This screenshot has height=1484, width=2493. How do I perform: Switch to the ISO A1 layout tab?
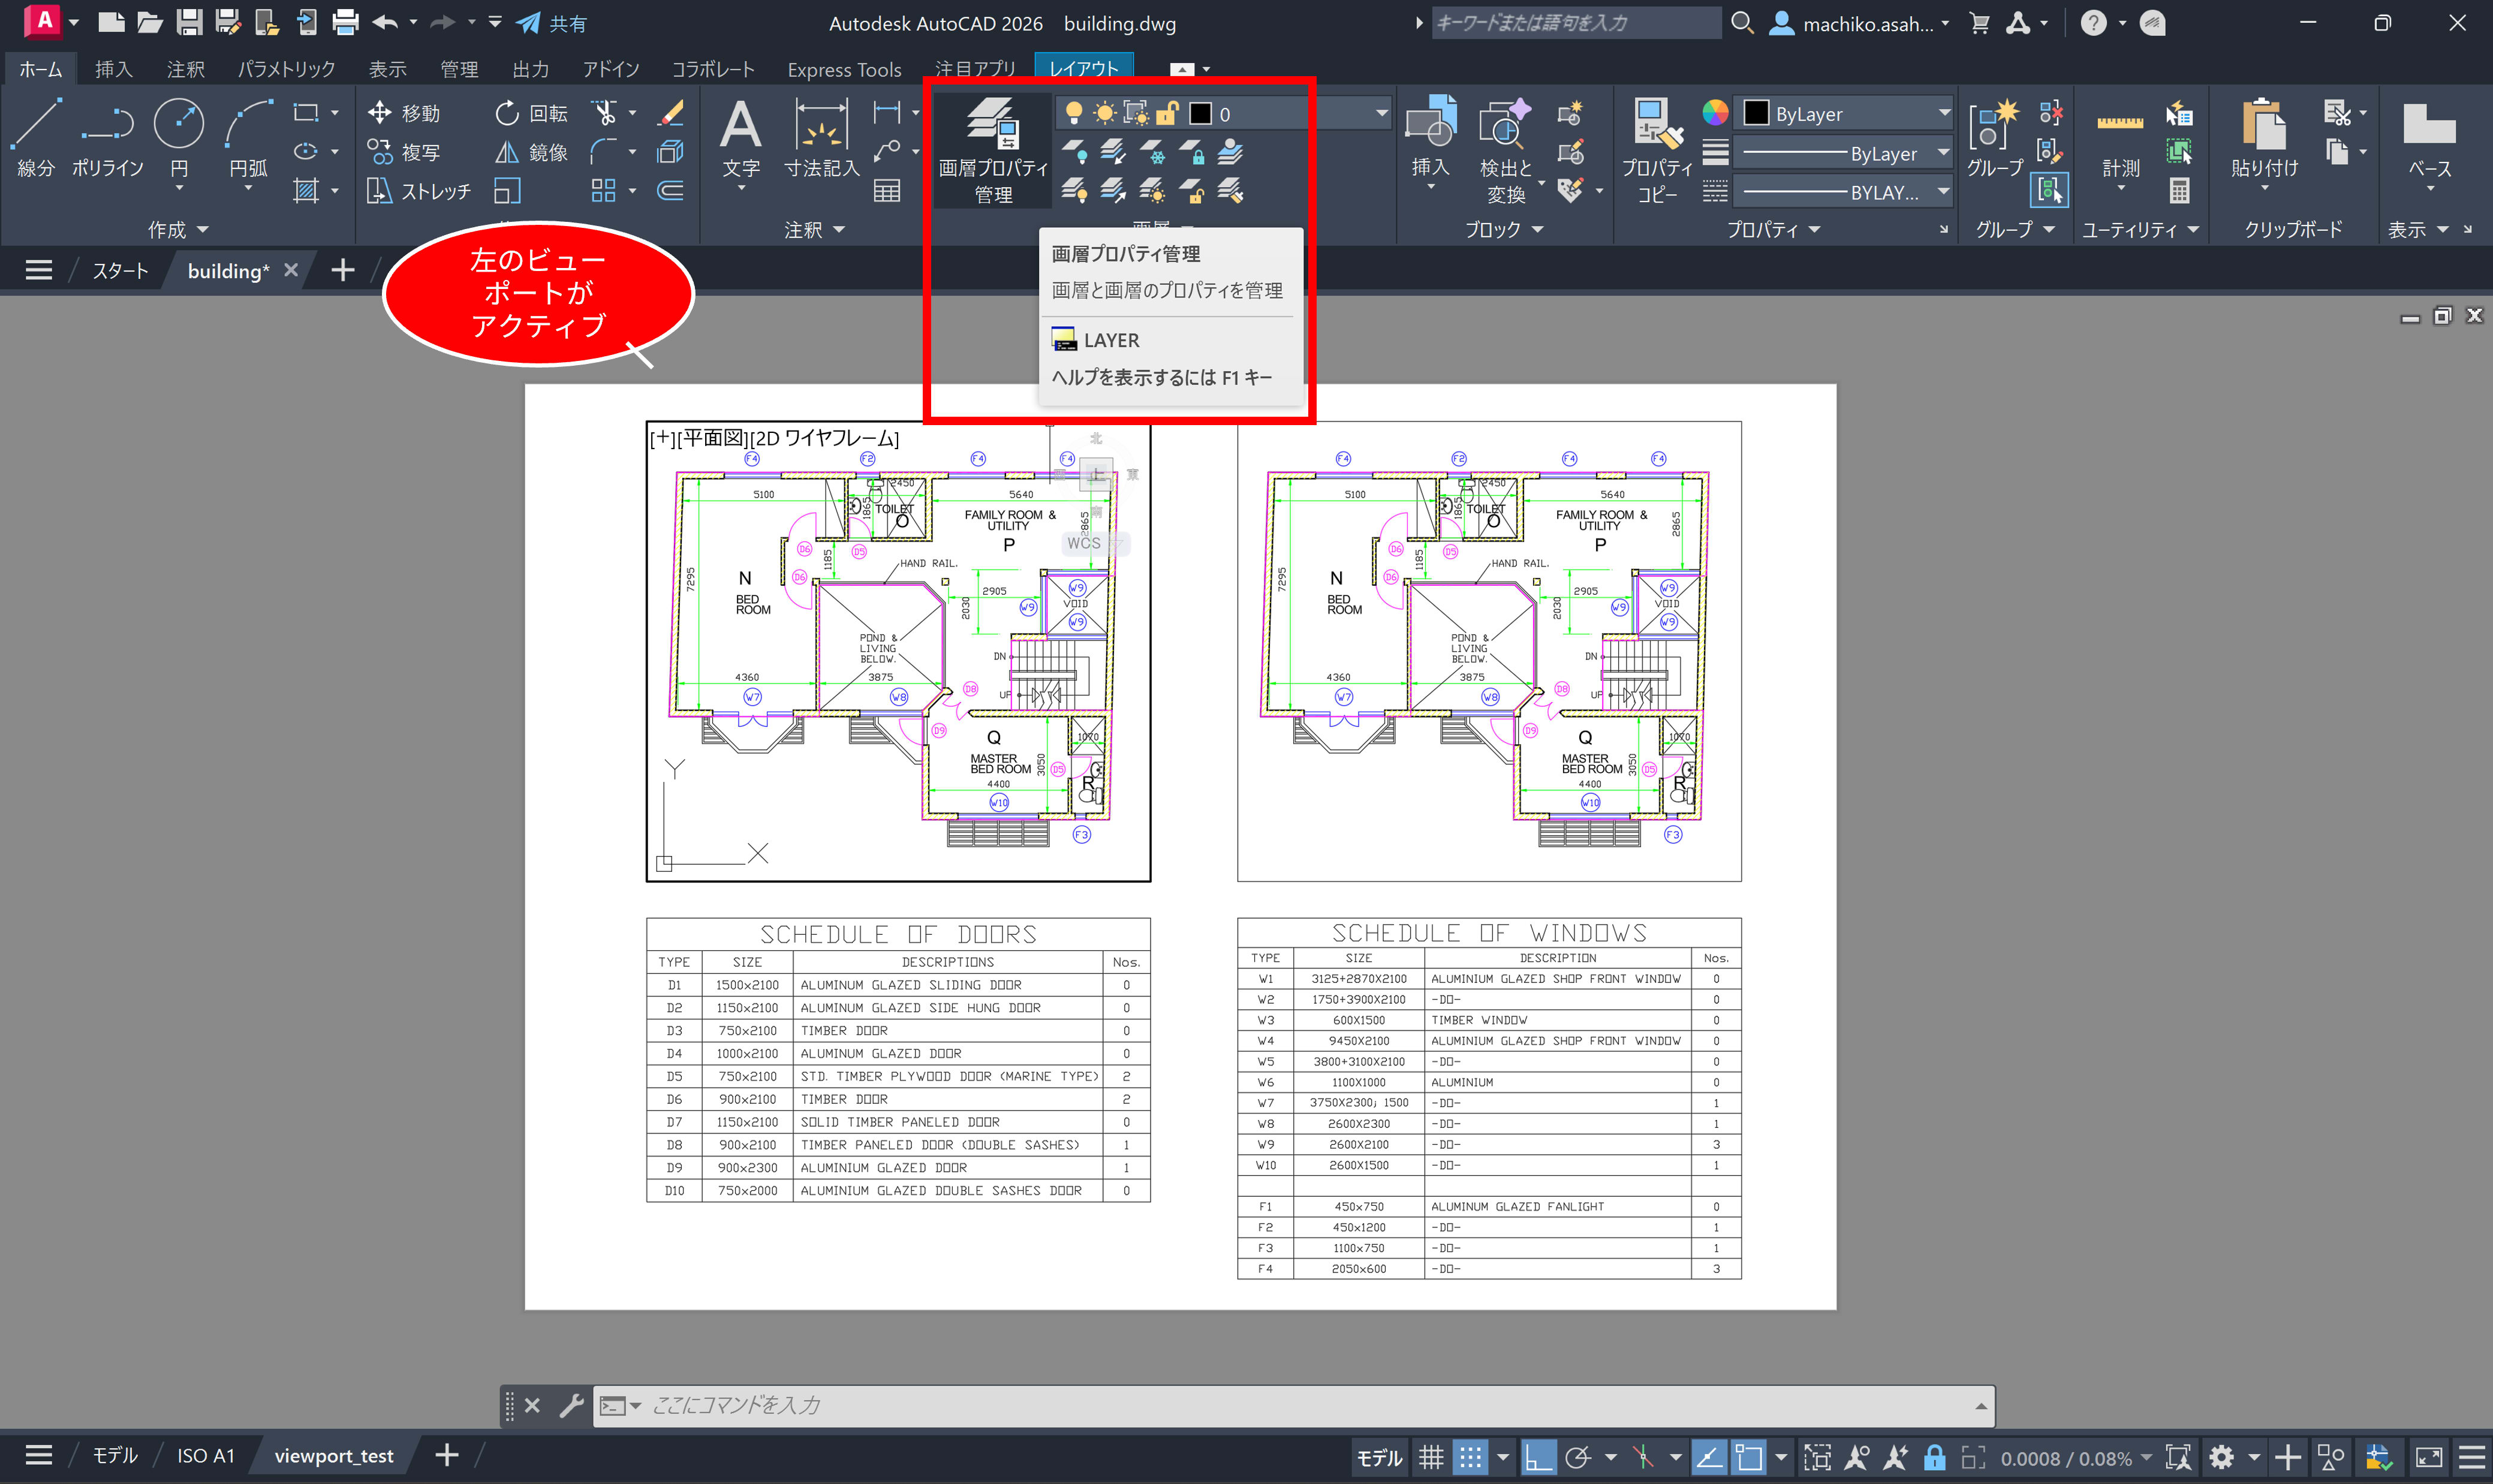click(x=205, y=1456)
